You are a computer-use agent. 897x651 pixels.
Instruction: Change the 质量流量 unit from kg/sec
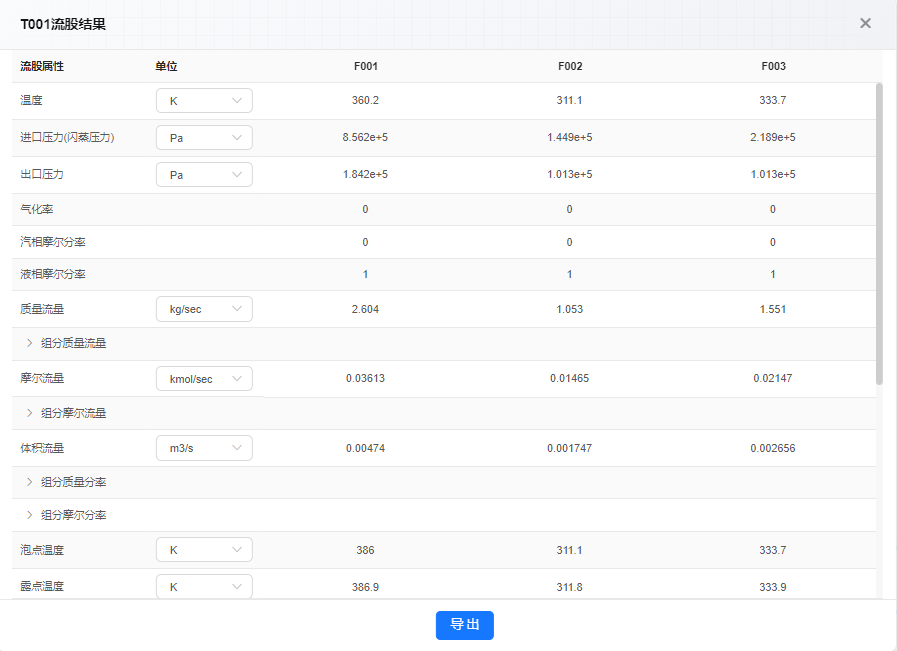point(204,309)
